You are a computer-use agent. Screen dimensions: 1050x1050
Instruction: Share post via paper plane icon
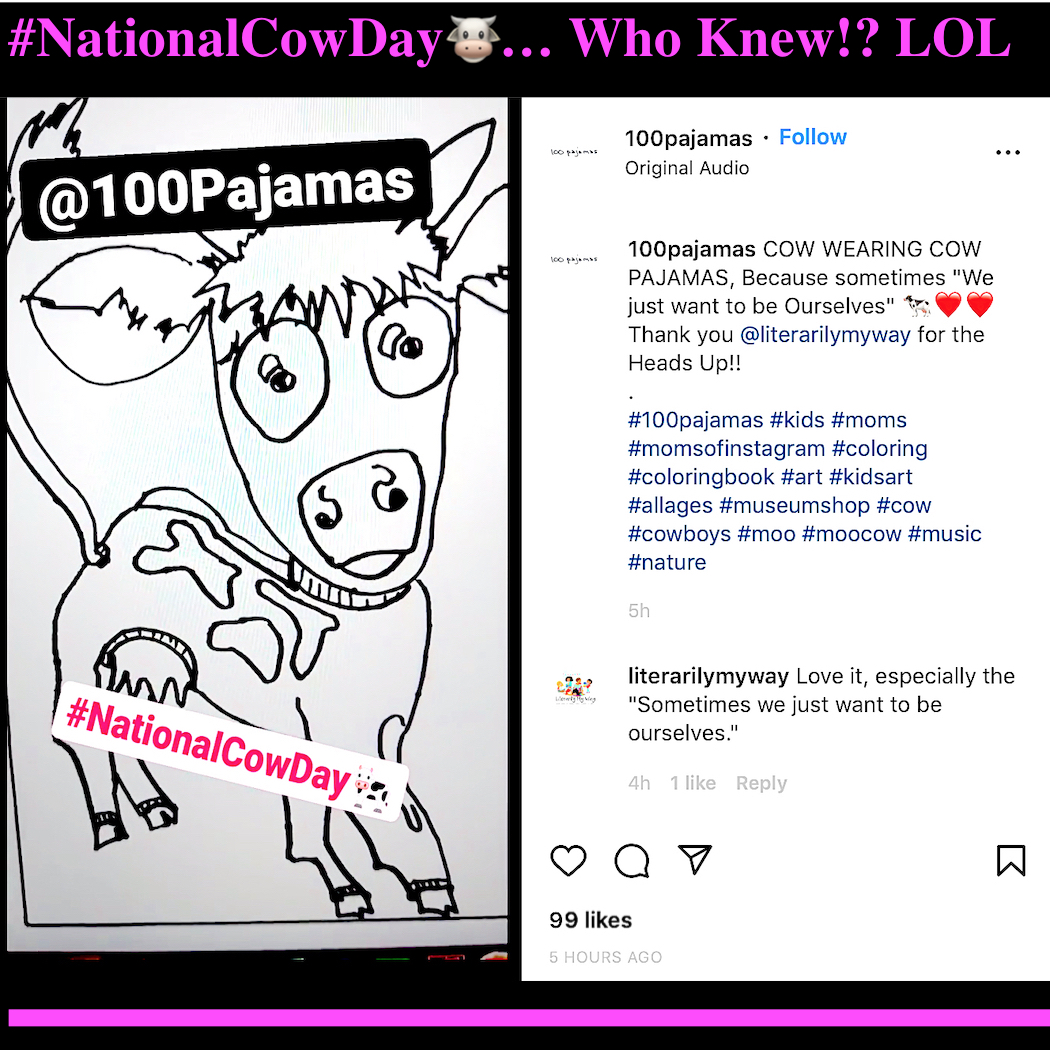694,859
